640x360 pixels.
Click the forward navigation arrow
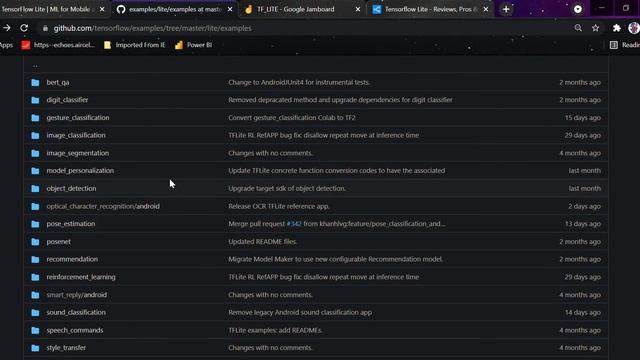point(7,28)
